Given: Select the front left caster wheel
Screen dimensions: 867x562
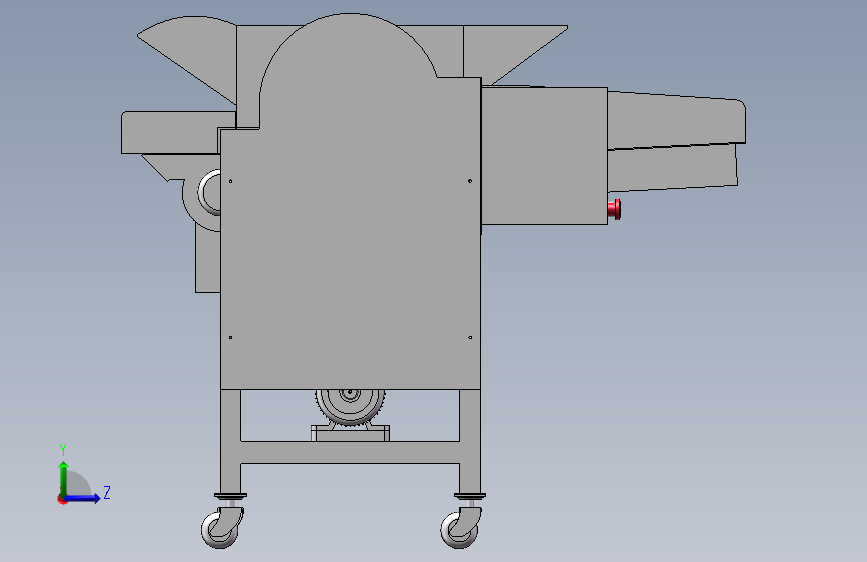Looking at the screenshot, I should click(x=221, y=529).
